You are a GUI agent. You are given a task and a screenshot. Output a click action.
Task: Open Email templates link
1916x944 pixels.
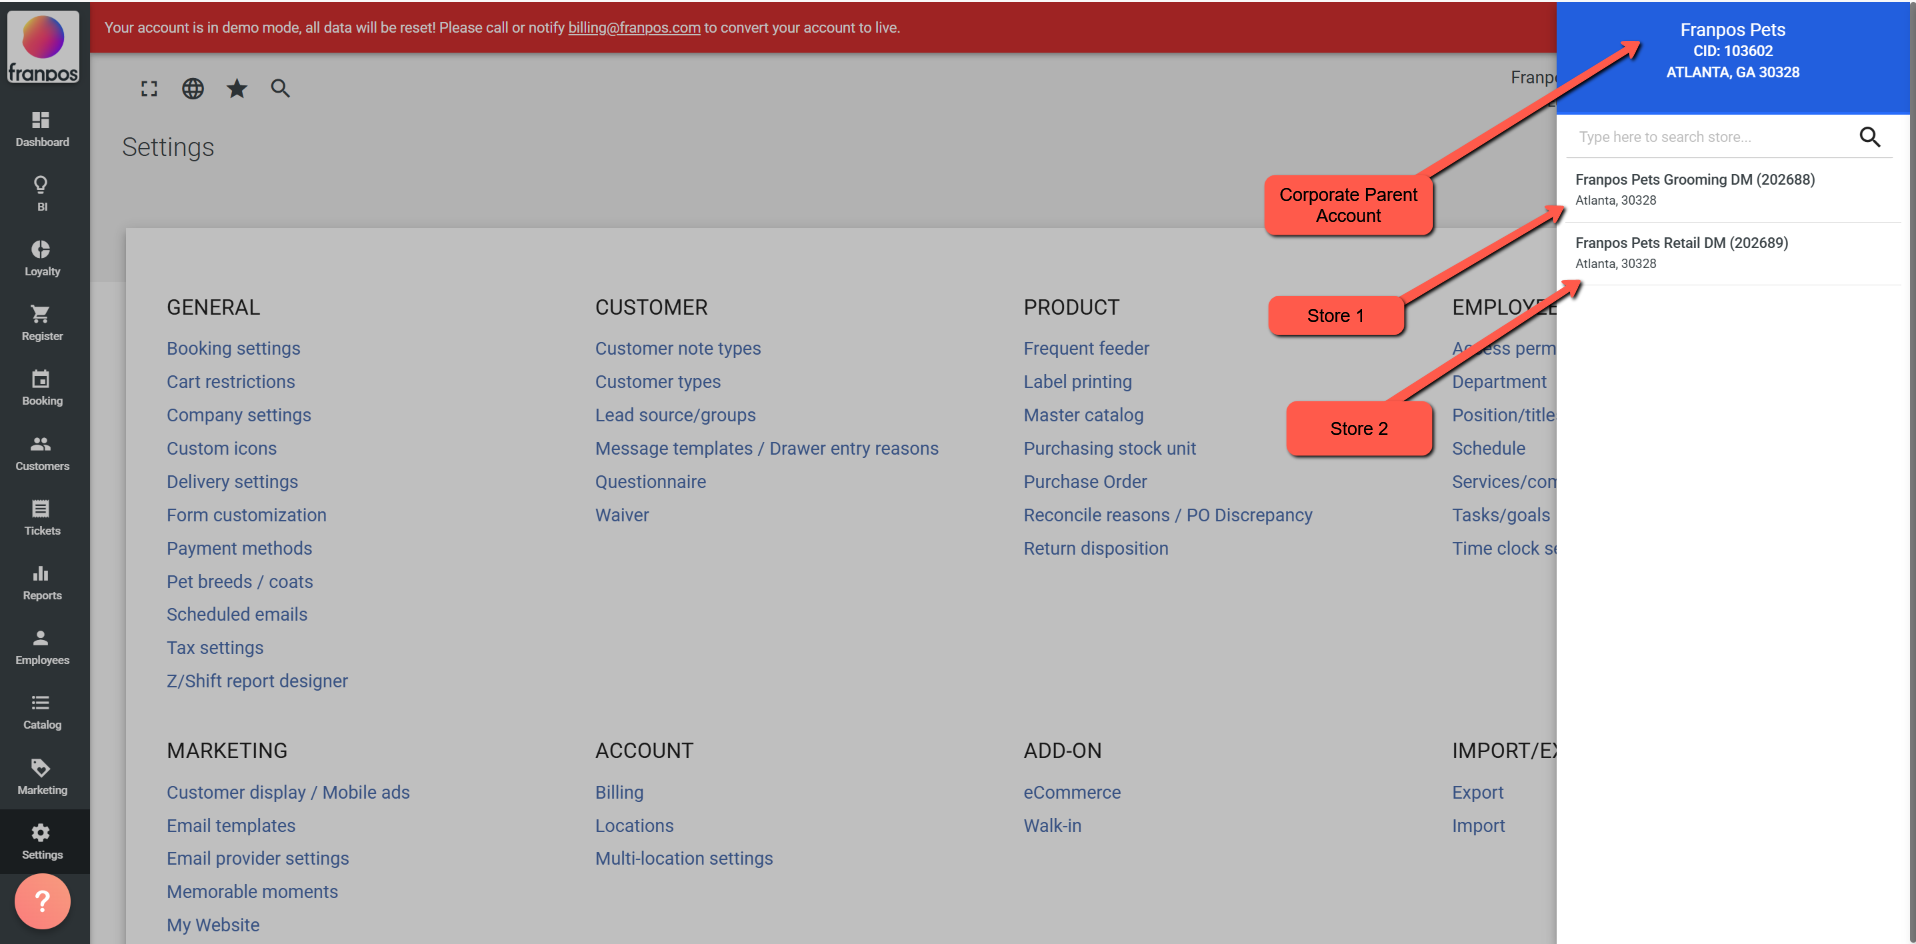(x=231, y=826)
